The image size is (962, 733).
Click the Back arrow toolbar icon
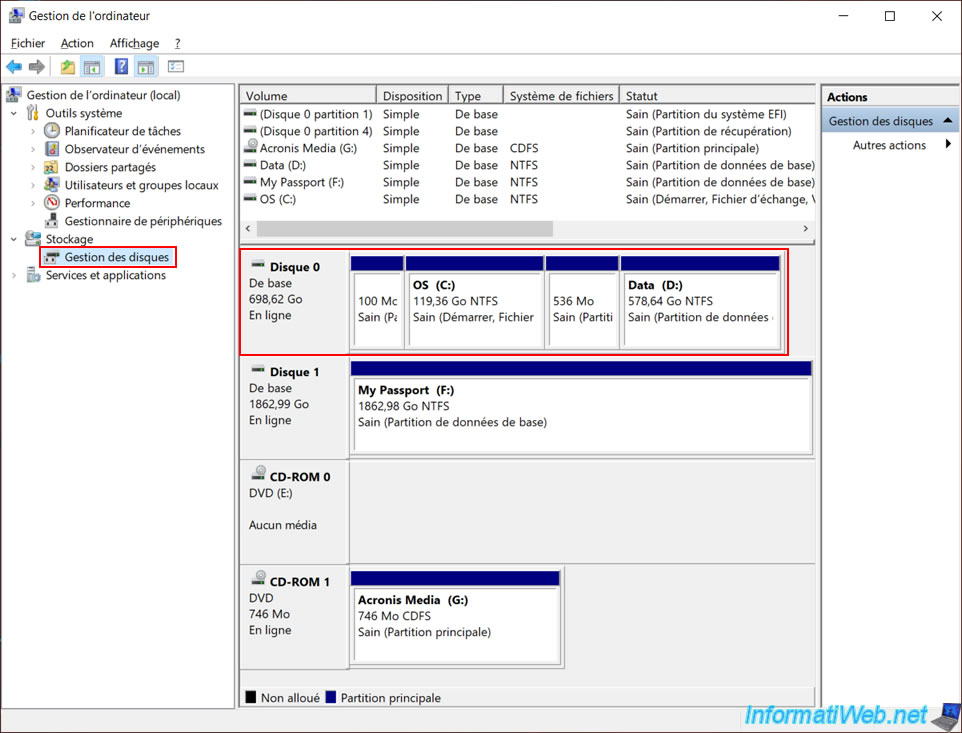14,66
